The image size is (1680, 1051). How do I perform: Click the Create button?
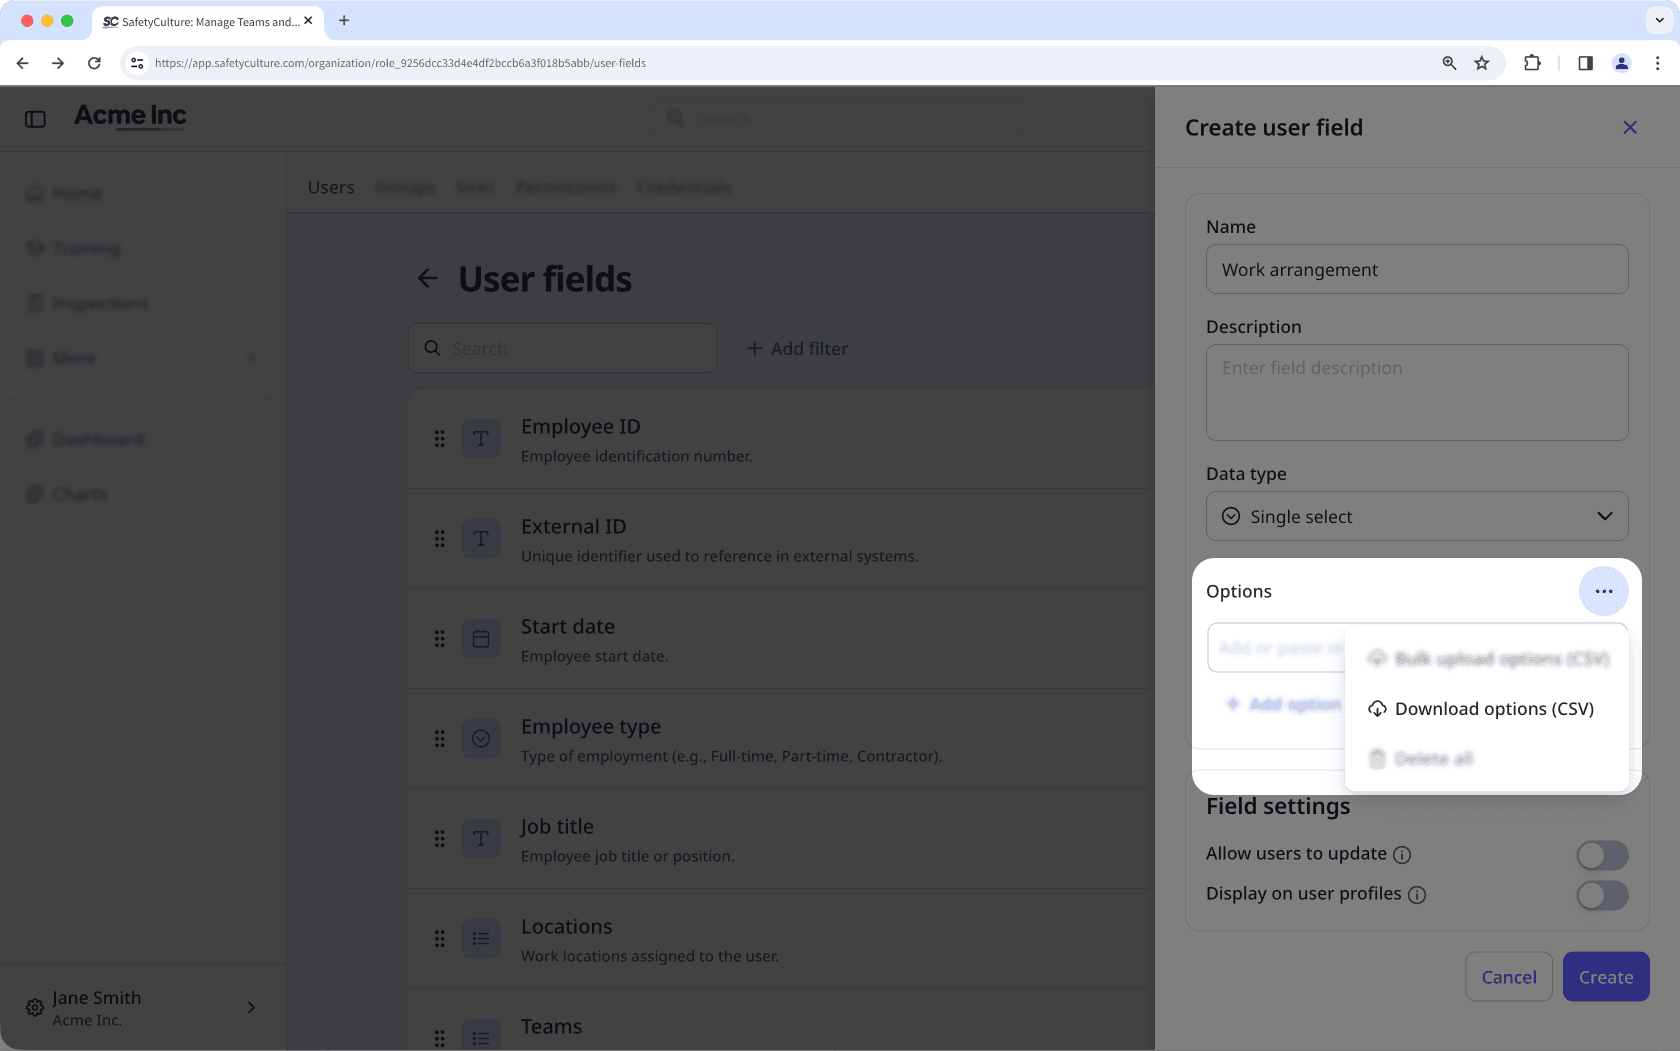1605,977
